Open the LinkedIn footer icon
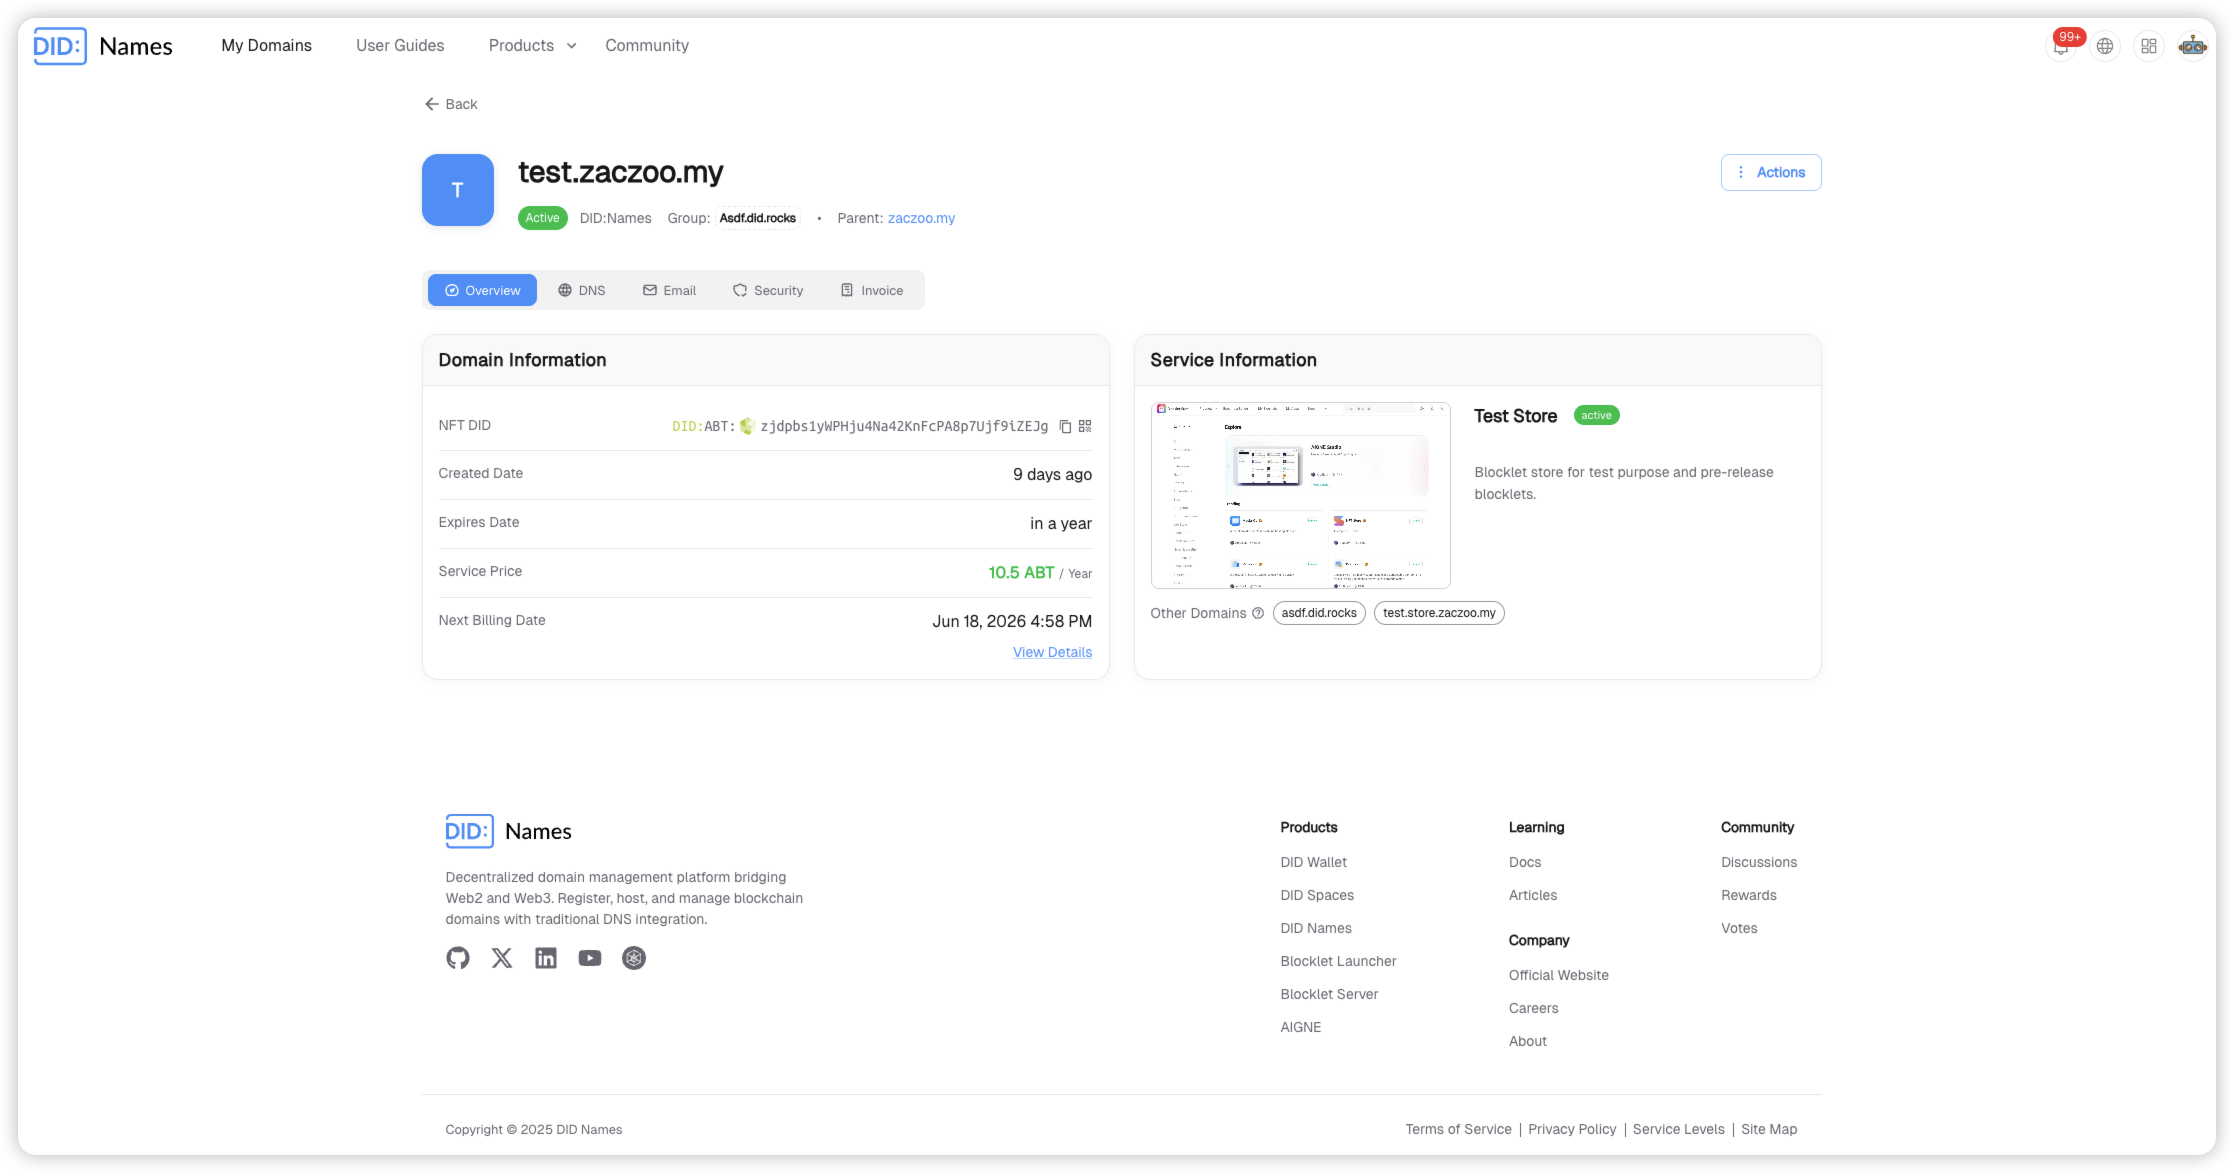Viewport: 2234px width, 1173px height. coord(546,958)
